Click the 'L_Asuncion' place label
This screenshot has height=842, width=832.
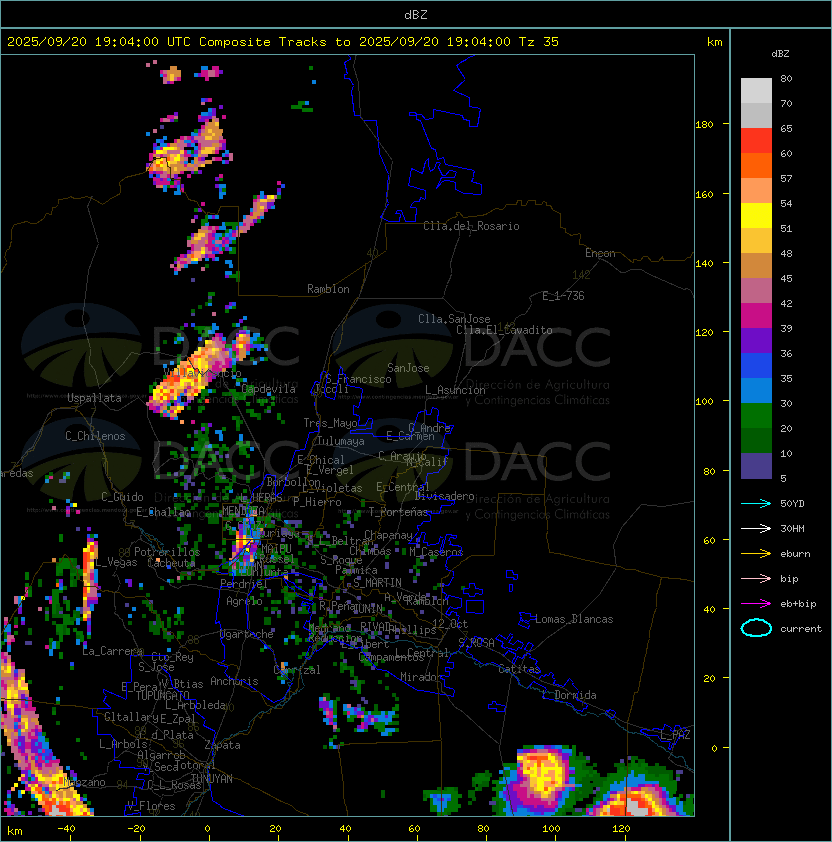[x=455, y=390]
